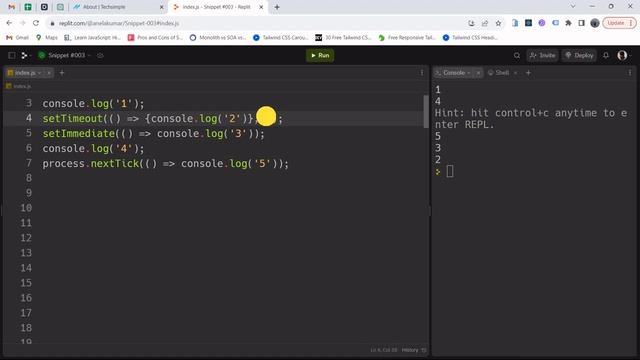Toggle the Replit sidebar panel icon

click(12, 56)
